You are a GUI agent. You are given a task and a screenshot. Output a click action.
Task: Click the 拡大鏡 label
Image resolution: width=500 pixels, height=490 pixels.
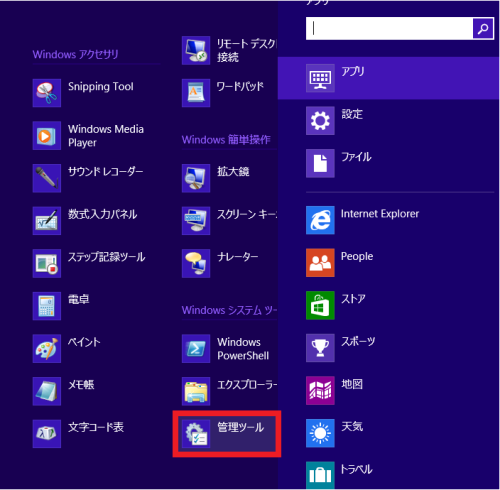click(x=233, y=171)
